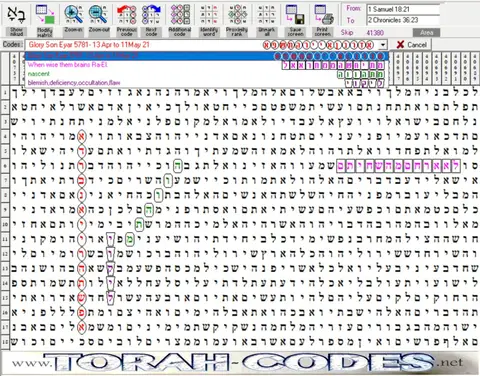Image resolution: width=480 pixels, height=376 pixels.
Task: Click the red circled letter in matrix row 17
Action: [81, 327]
